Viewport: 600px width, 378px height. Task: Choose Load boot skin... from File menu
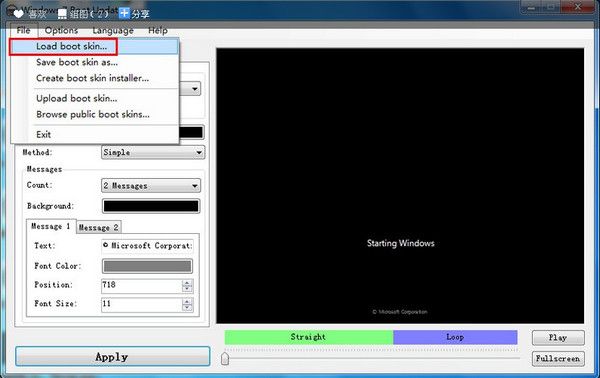pos(95,46)
